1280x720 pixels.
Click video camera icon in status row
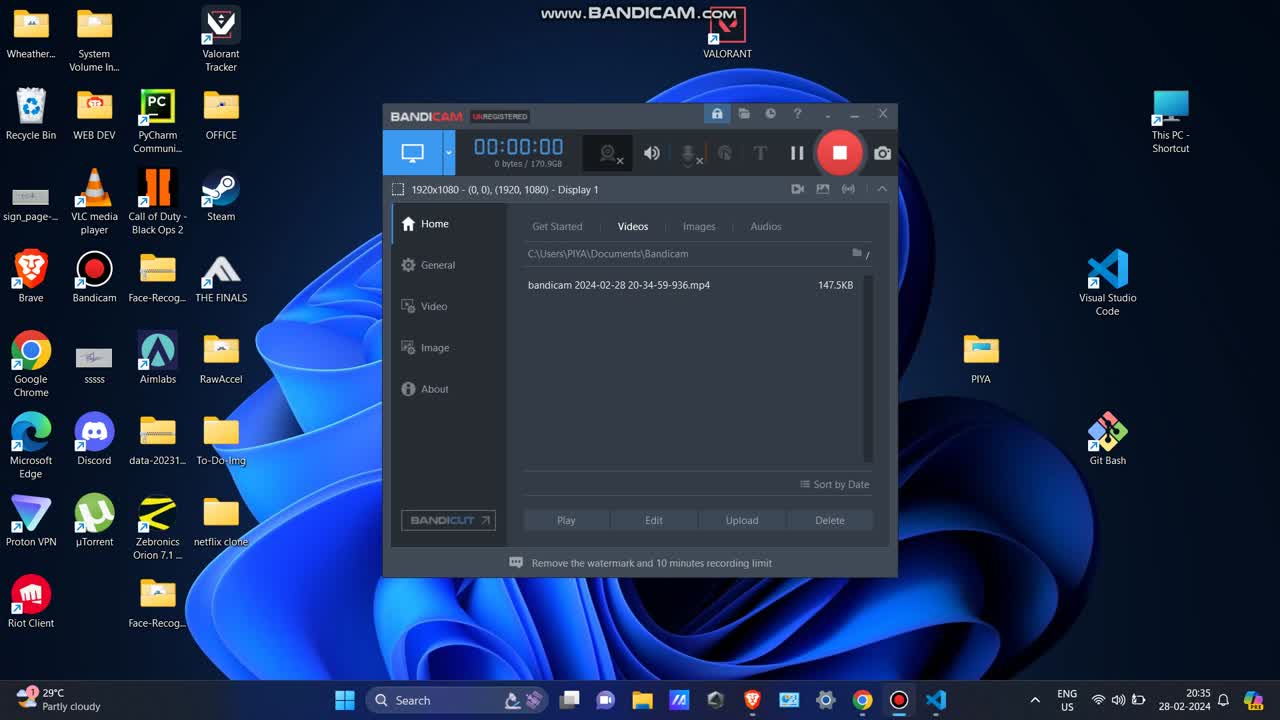click(797, 189)
